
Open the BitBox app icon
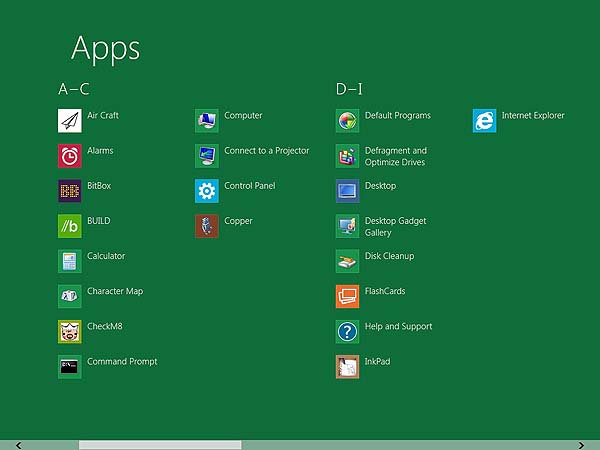[x=70, y=191]
